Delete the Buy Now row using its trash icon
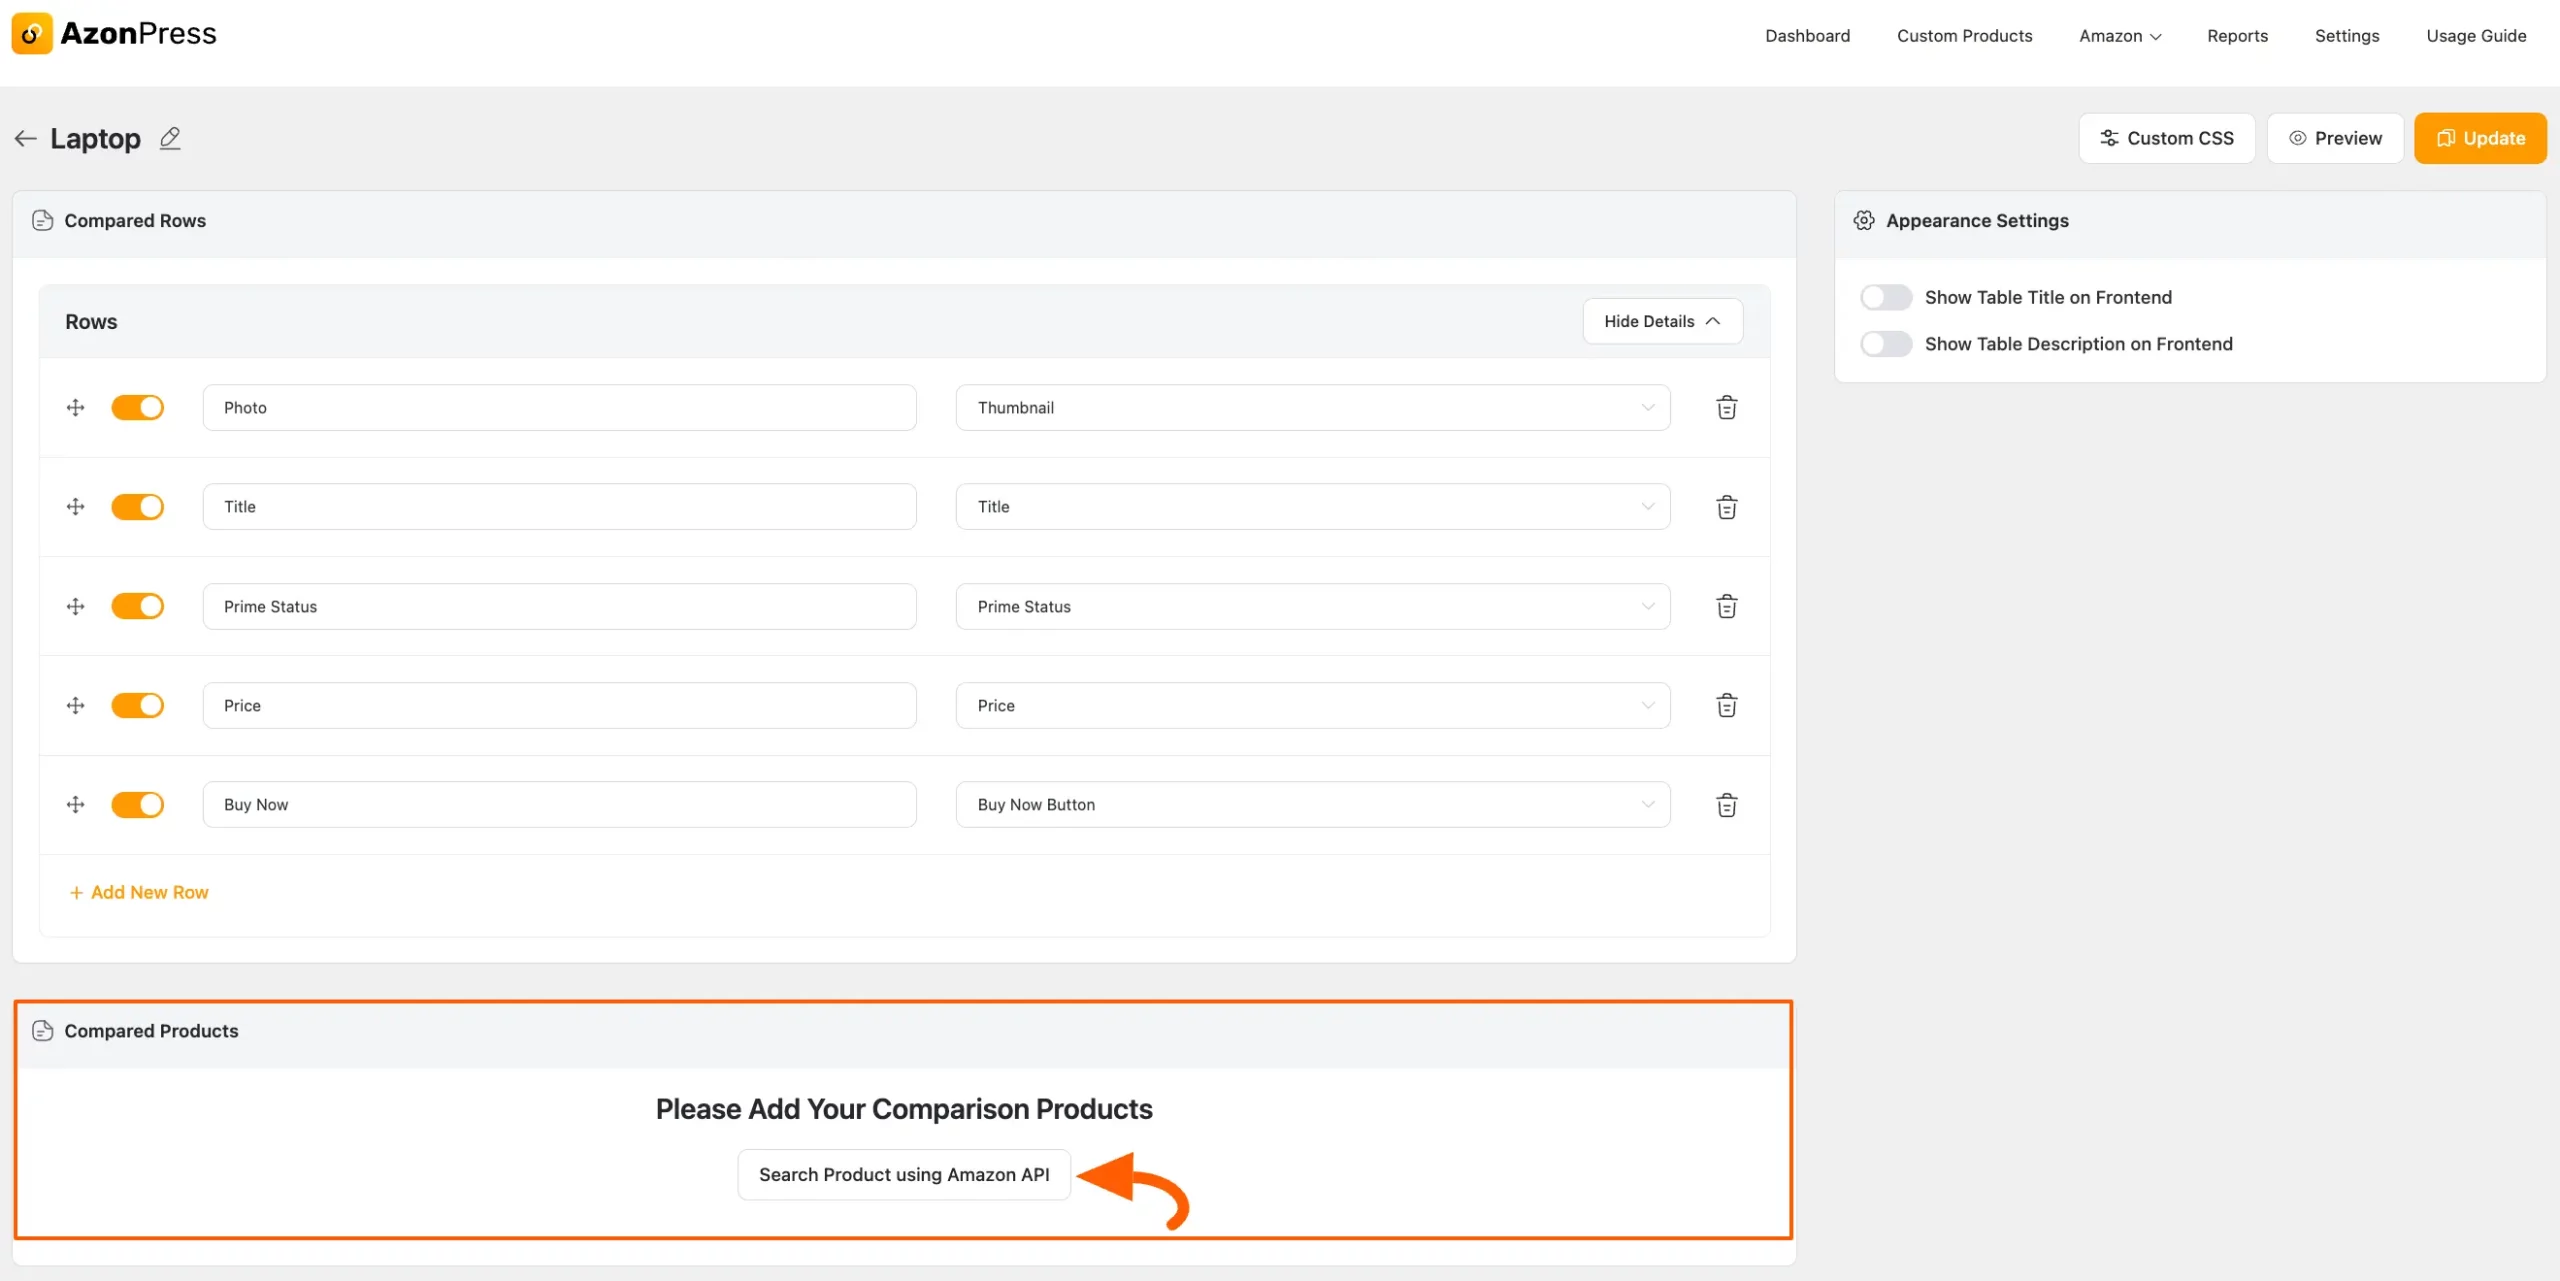This screenshot has width=2560, height=1281. pyautogui.click(x=1727, y=804)
